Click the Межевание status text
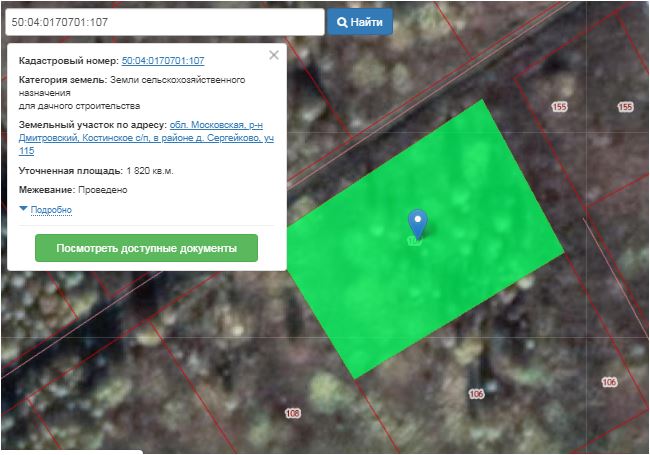This screenshot has height=455, width=650. 103,189
